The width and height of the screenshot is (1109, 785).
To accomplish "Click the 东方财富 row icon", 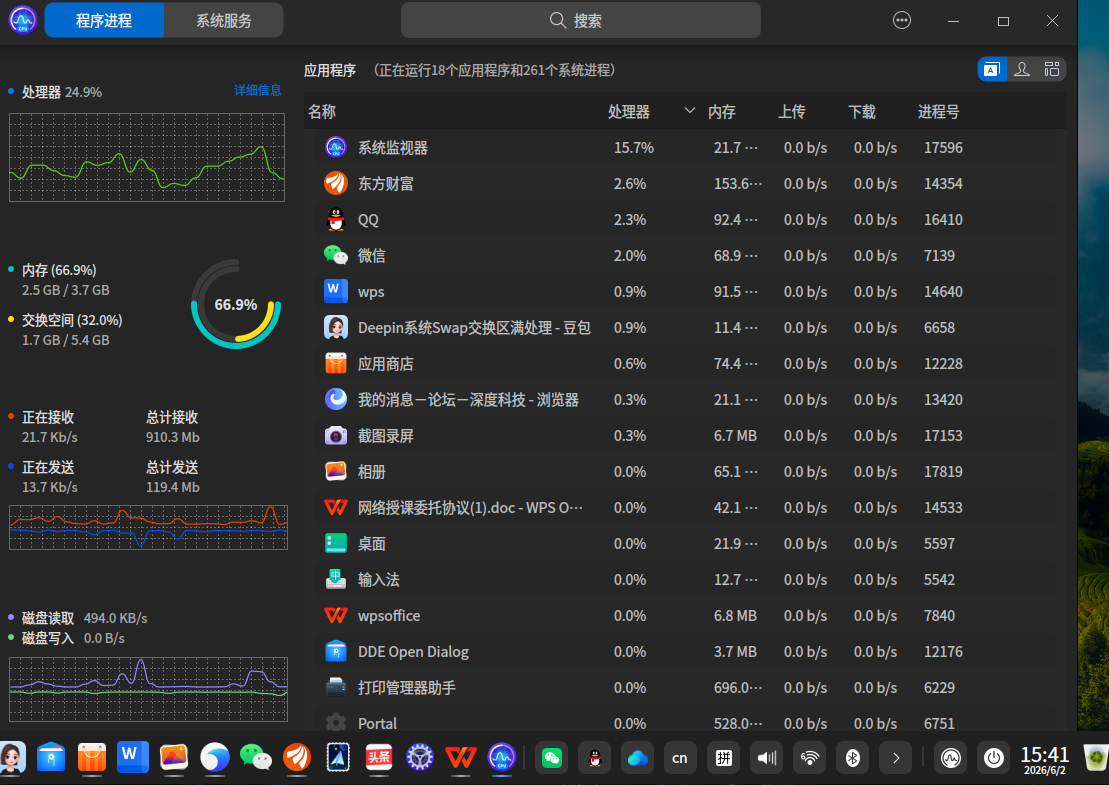I will click(x=336, y=183).
